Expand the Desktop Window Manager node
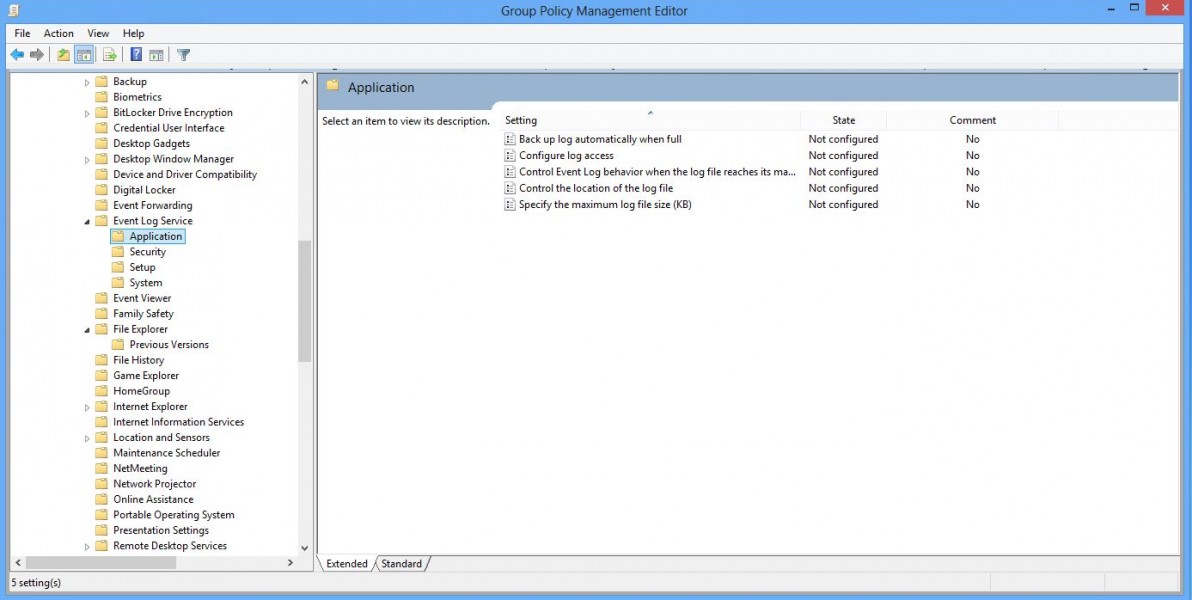Viewport: 1192px width, 600px height. pyautogui.click(x=87, y=160)
